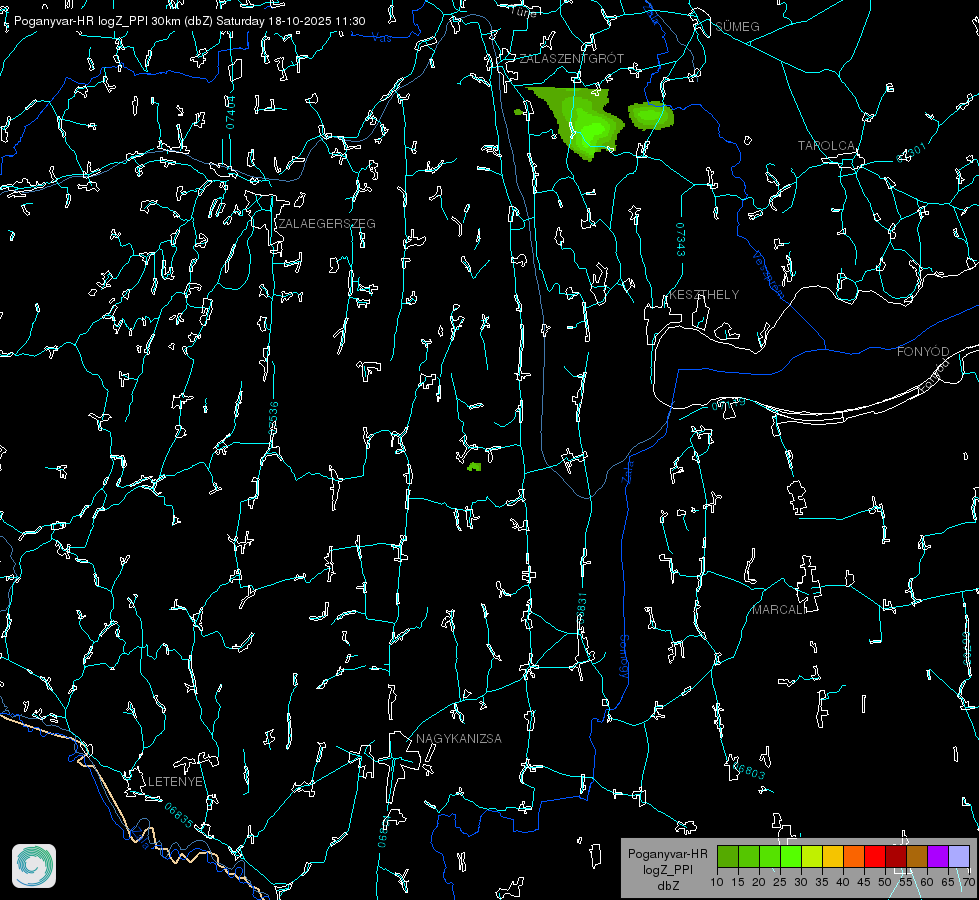Click the 07404 road number label
Screen dimensions: 979x900
point(231,112)
